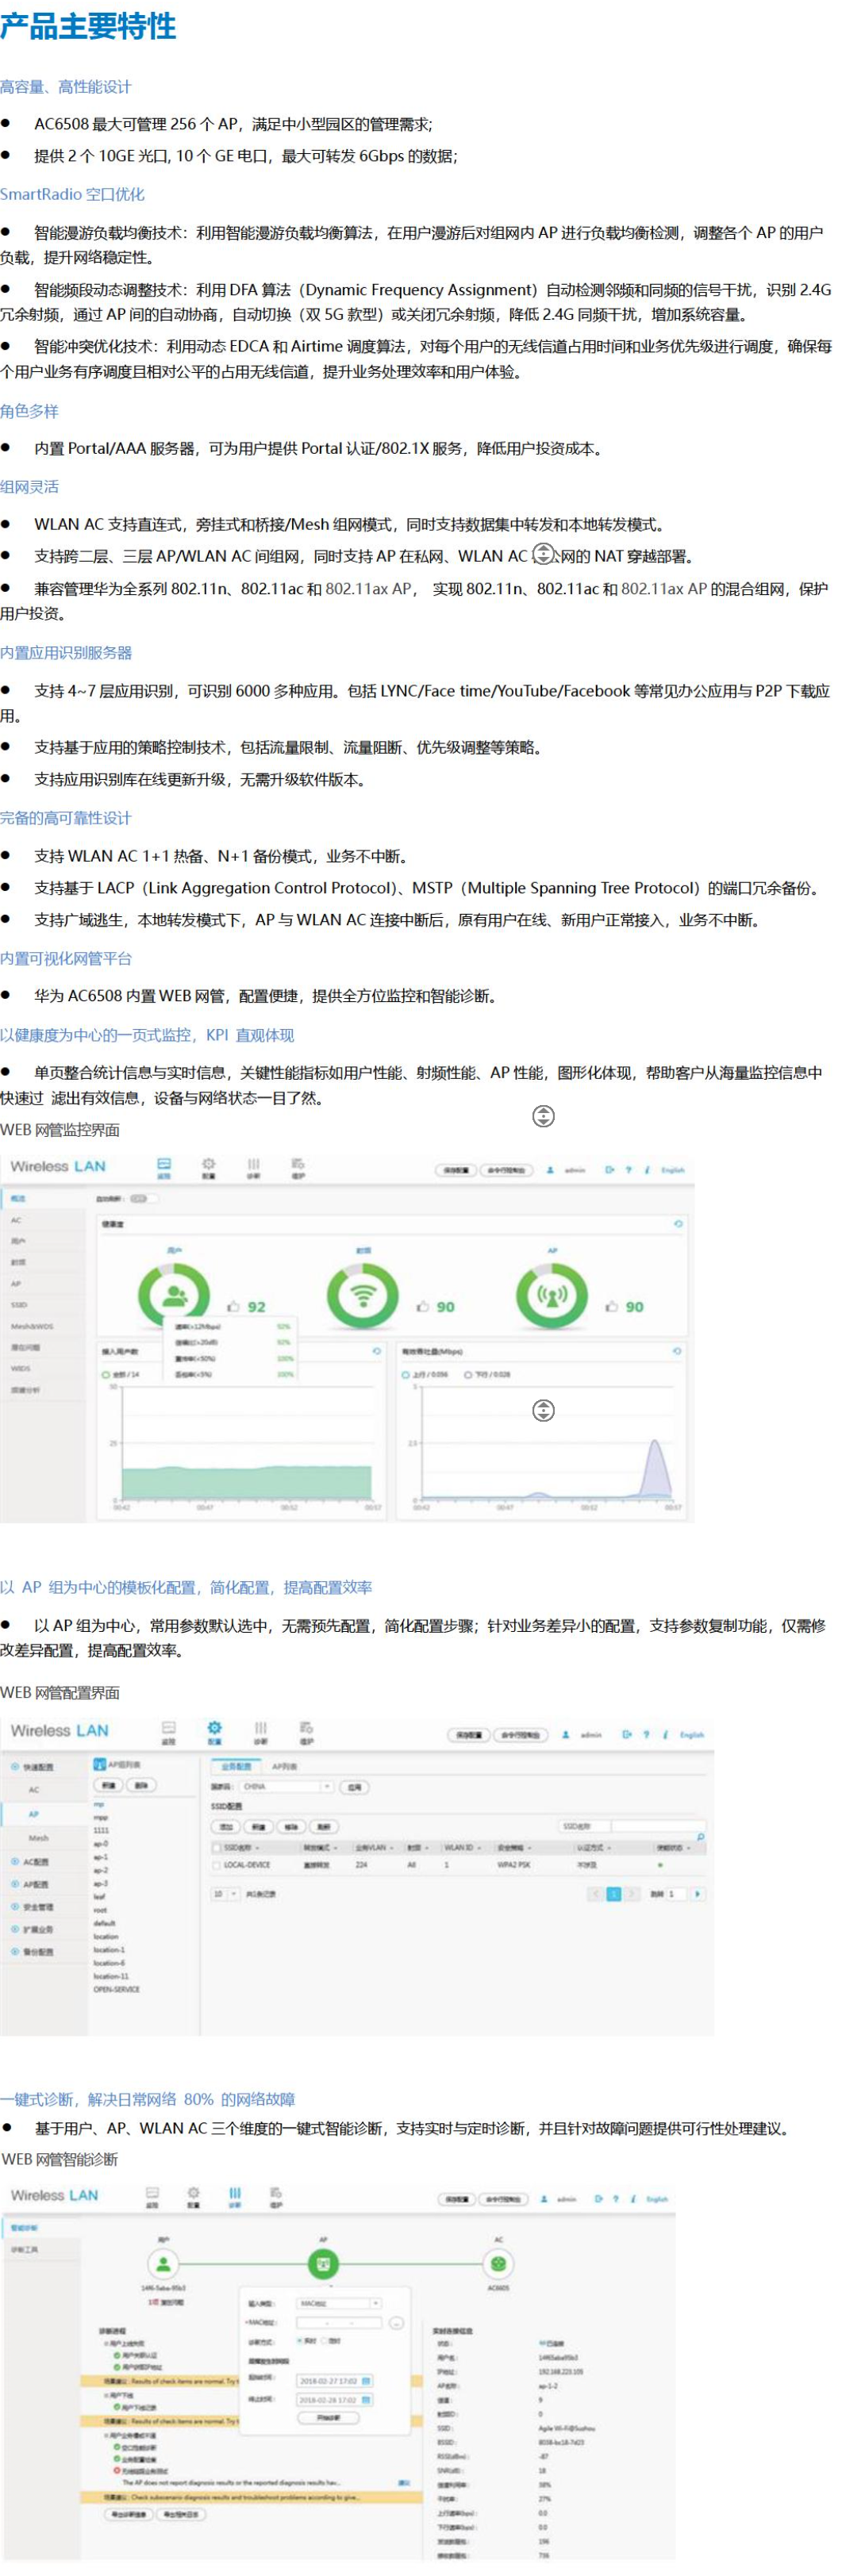Click the AC6605 node icon in topology
Screen dimensions: 842x2576
pos(498,2263)
